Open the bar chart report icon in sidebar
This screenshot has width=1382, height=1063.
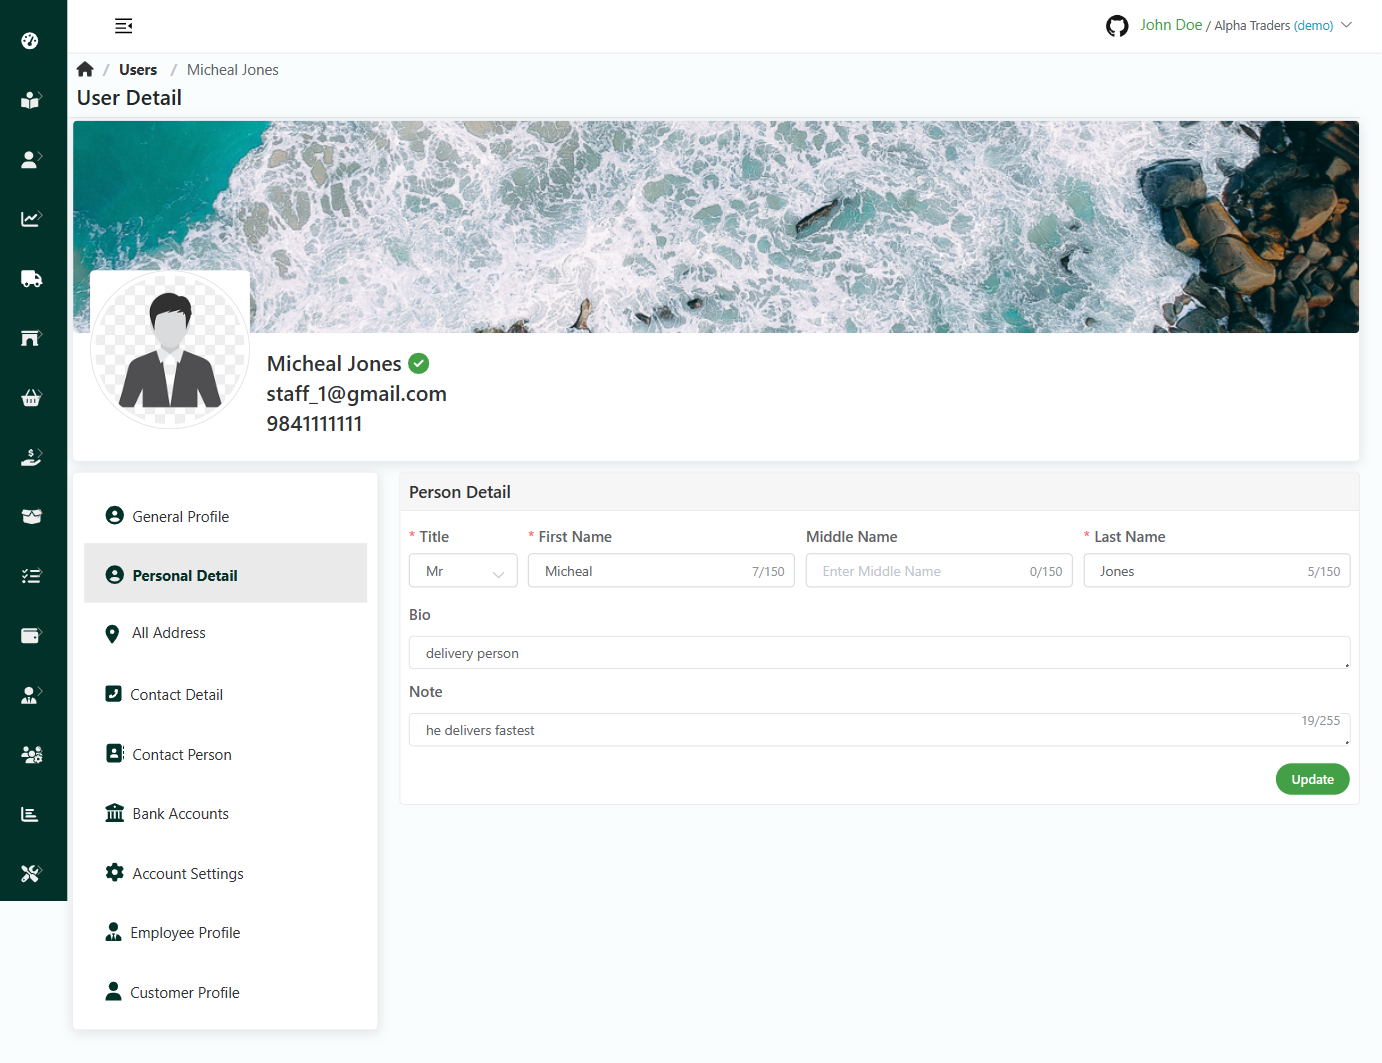pos(30,814)
